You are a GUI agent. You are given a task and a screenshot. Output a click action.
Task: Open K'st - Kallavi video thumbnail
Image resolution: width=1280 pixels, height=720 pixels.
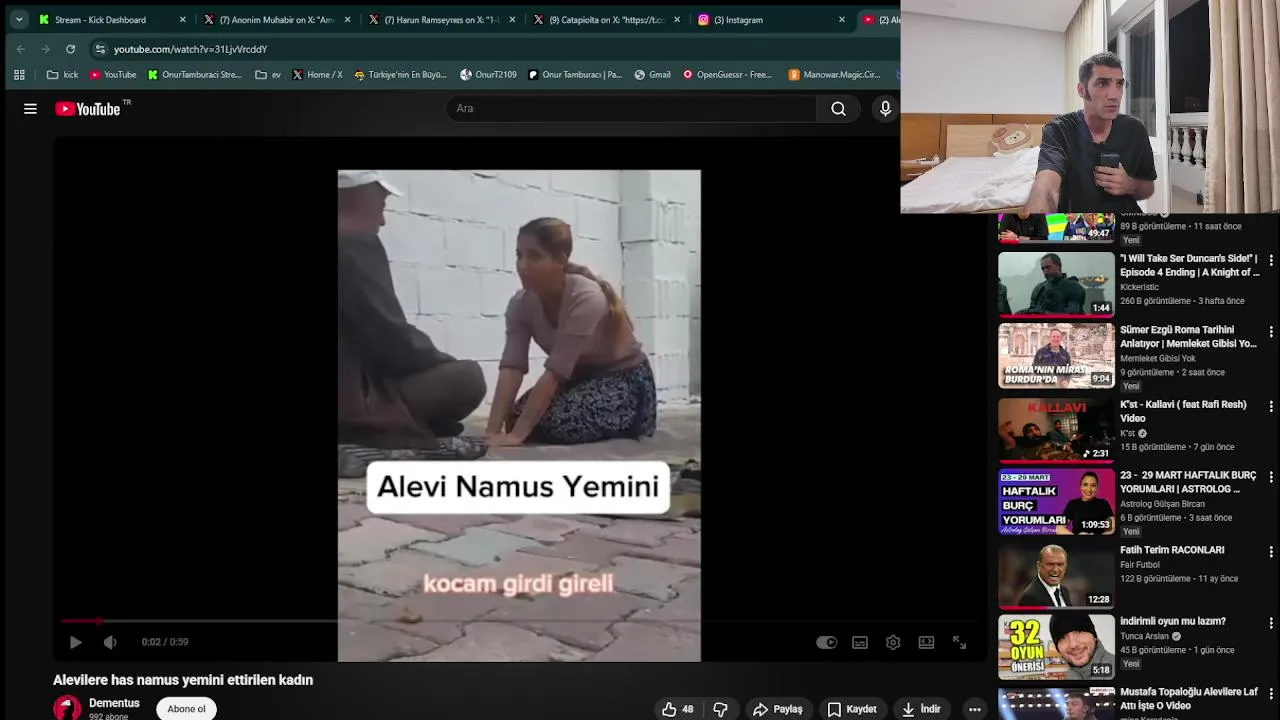(1056, 430)
